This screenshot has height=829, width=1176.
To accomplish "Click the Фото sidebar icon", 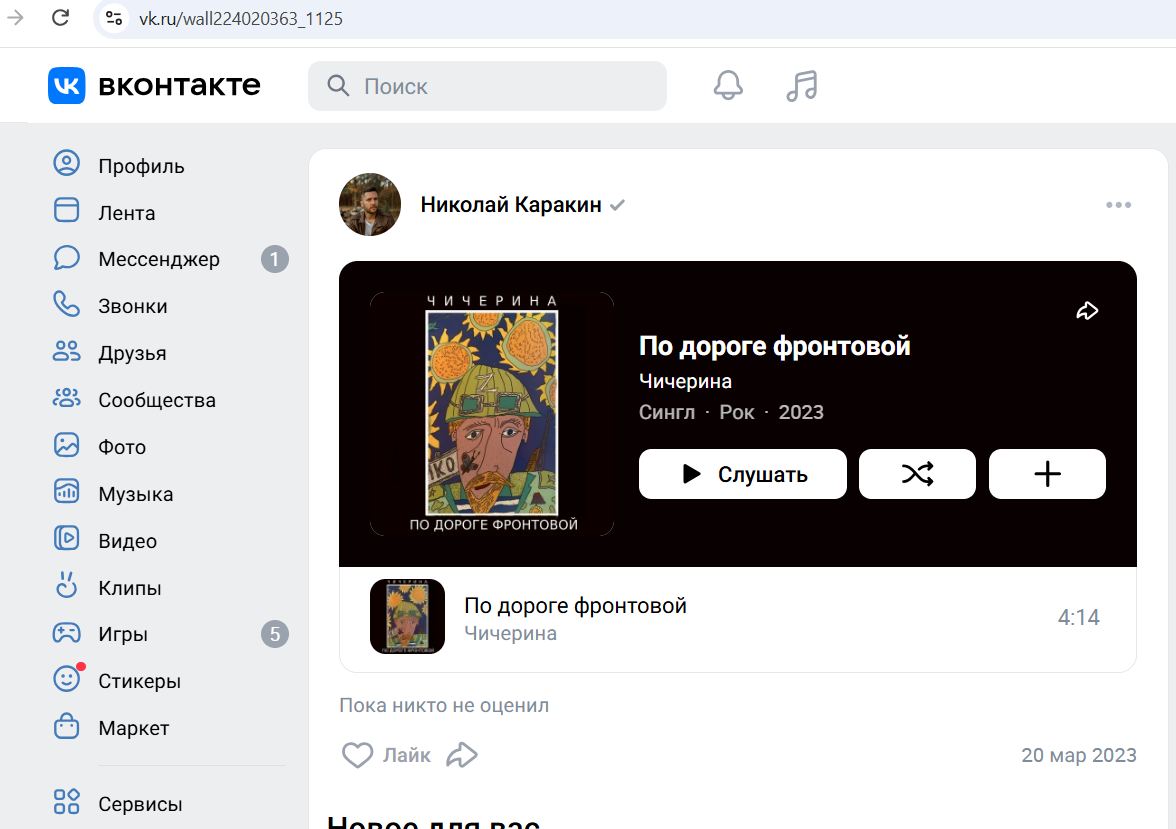I will click(x=66, y=445).
